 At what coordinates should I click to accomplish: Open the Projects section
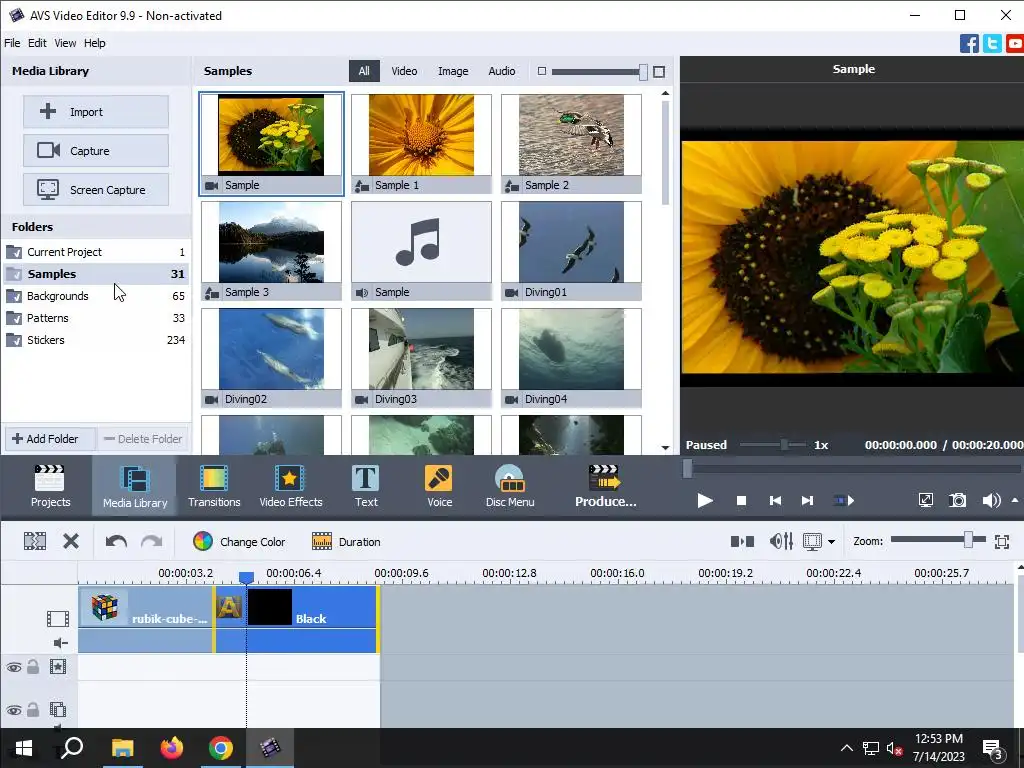click(50, 486)
